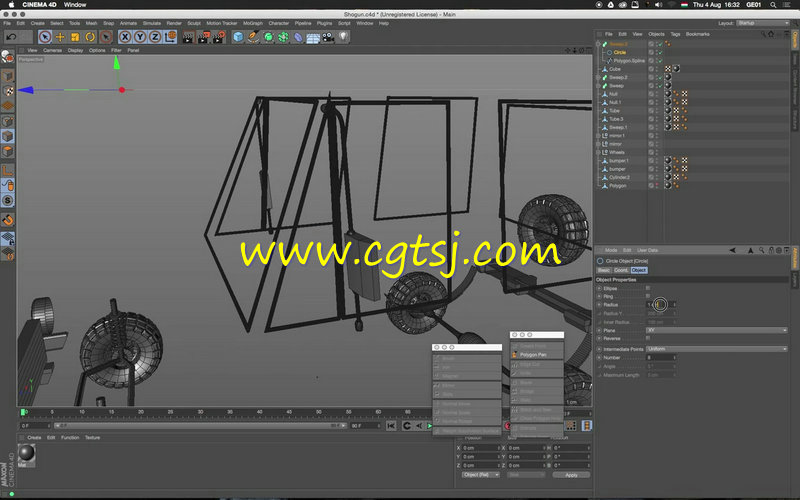Viewport: 800px width, 500px height.
Task: Select the Cube object in Object Manager
Action: tap(615, 69)
